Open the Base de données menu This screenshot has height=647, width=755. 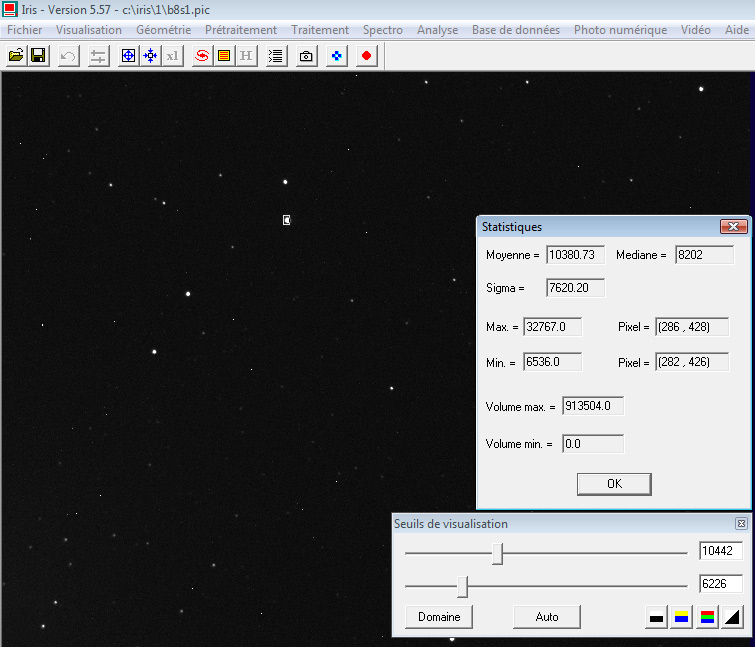tap(516, 30)
